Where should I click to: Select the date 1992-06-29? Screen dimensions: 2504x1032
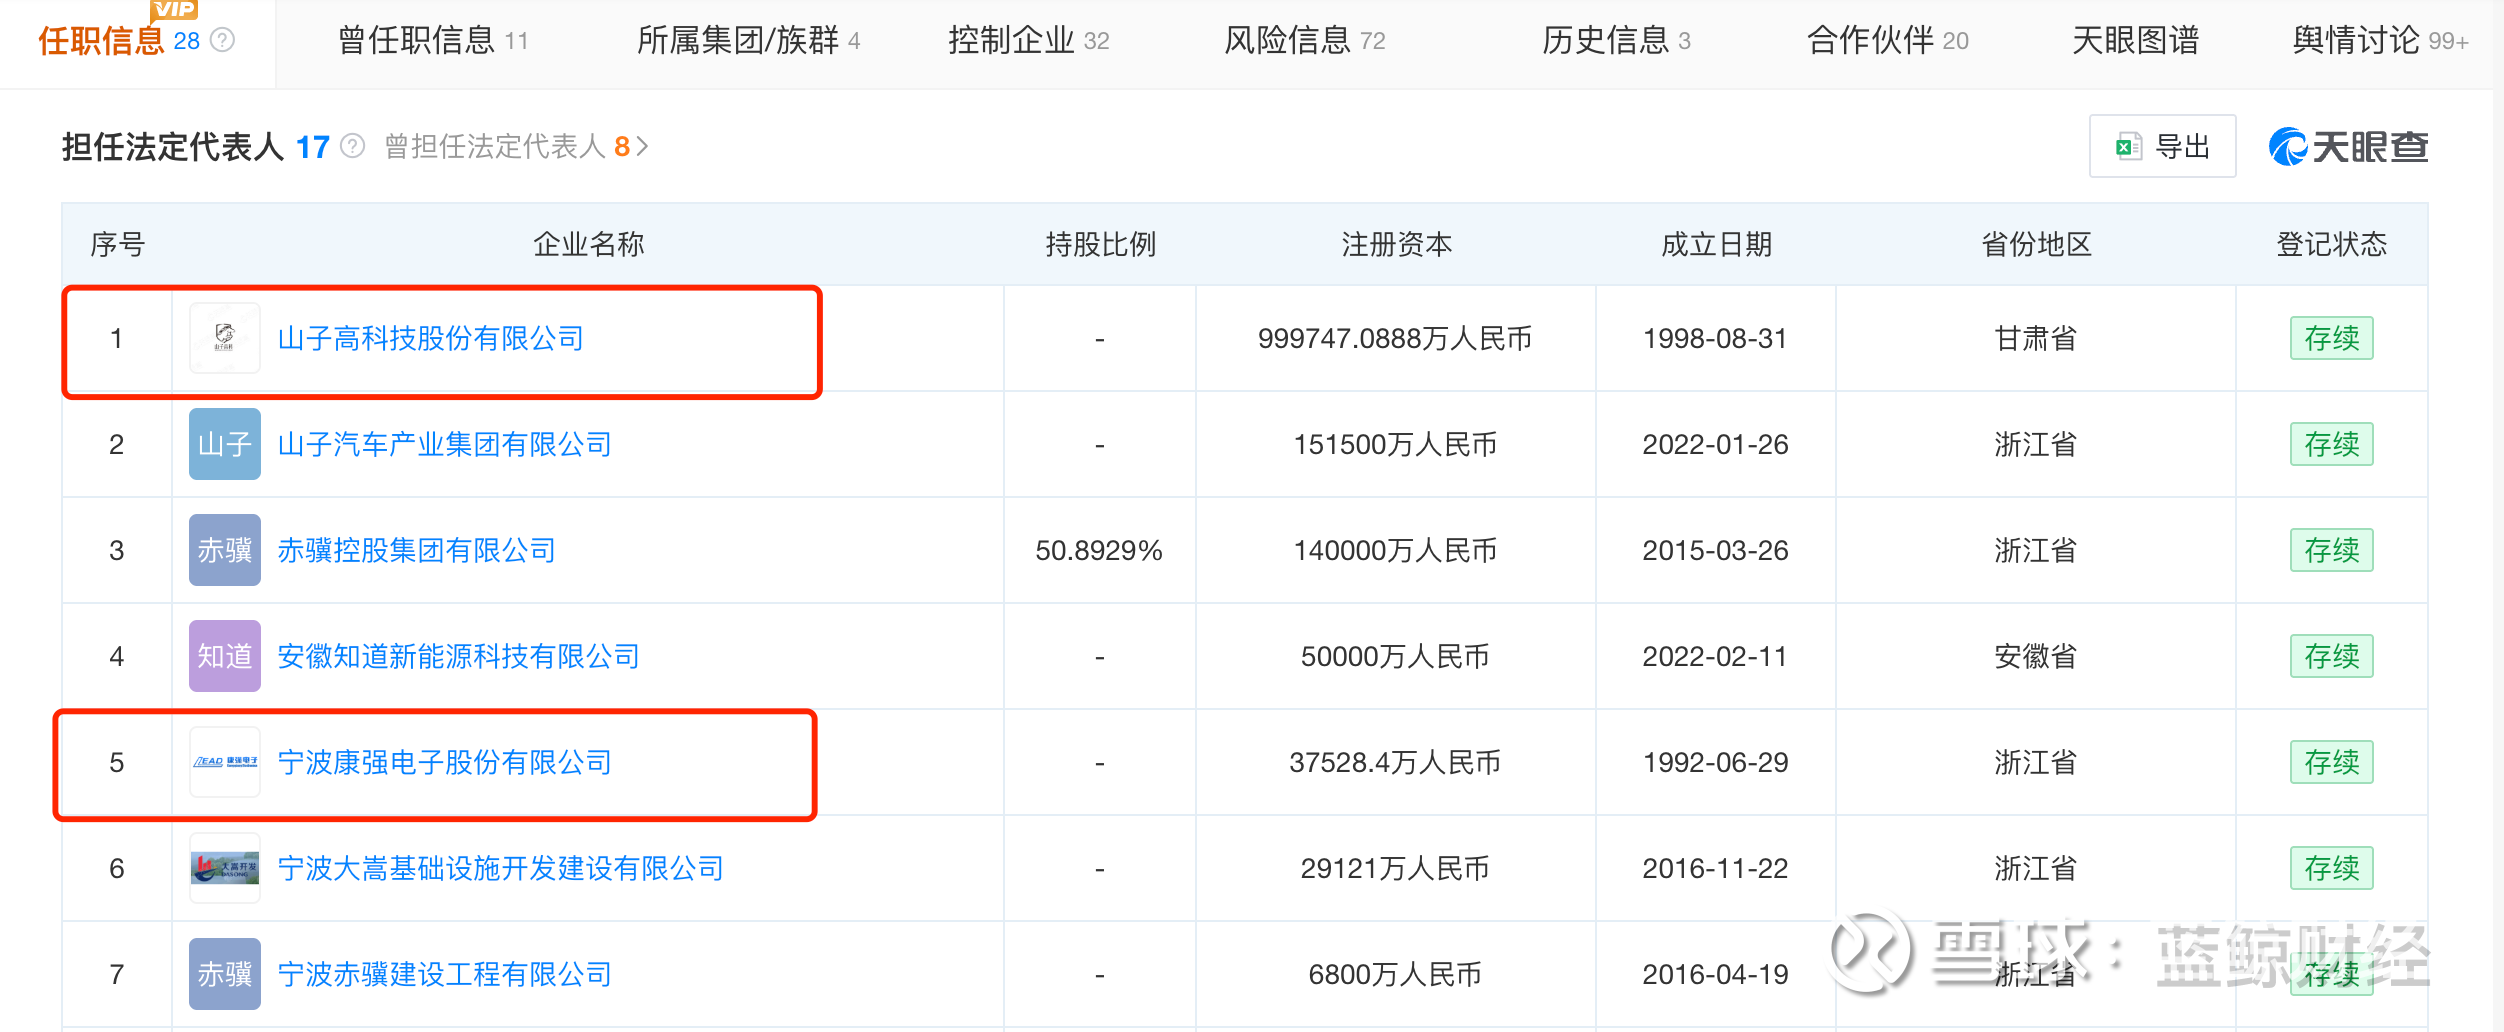pos(1716,762)
